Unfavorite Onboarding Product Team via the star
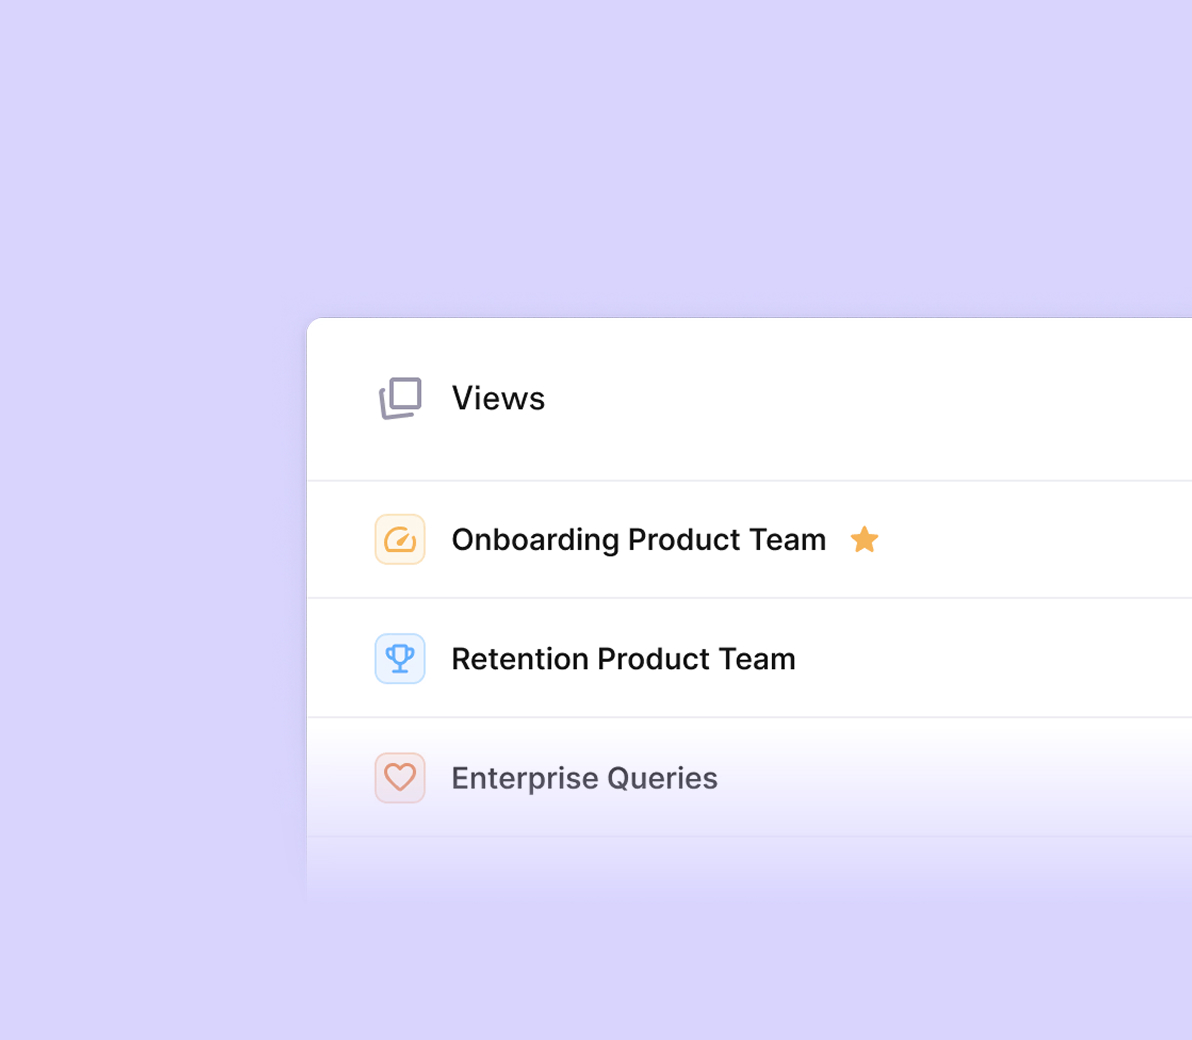 coord(864,540)
